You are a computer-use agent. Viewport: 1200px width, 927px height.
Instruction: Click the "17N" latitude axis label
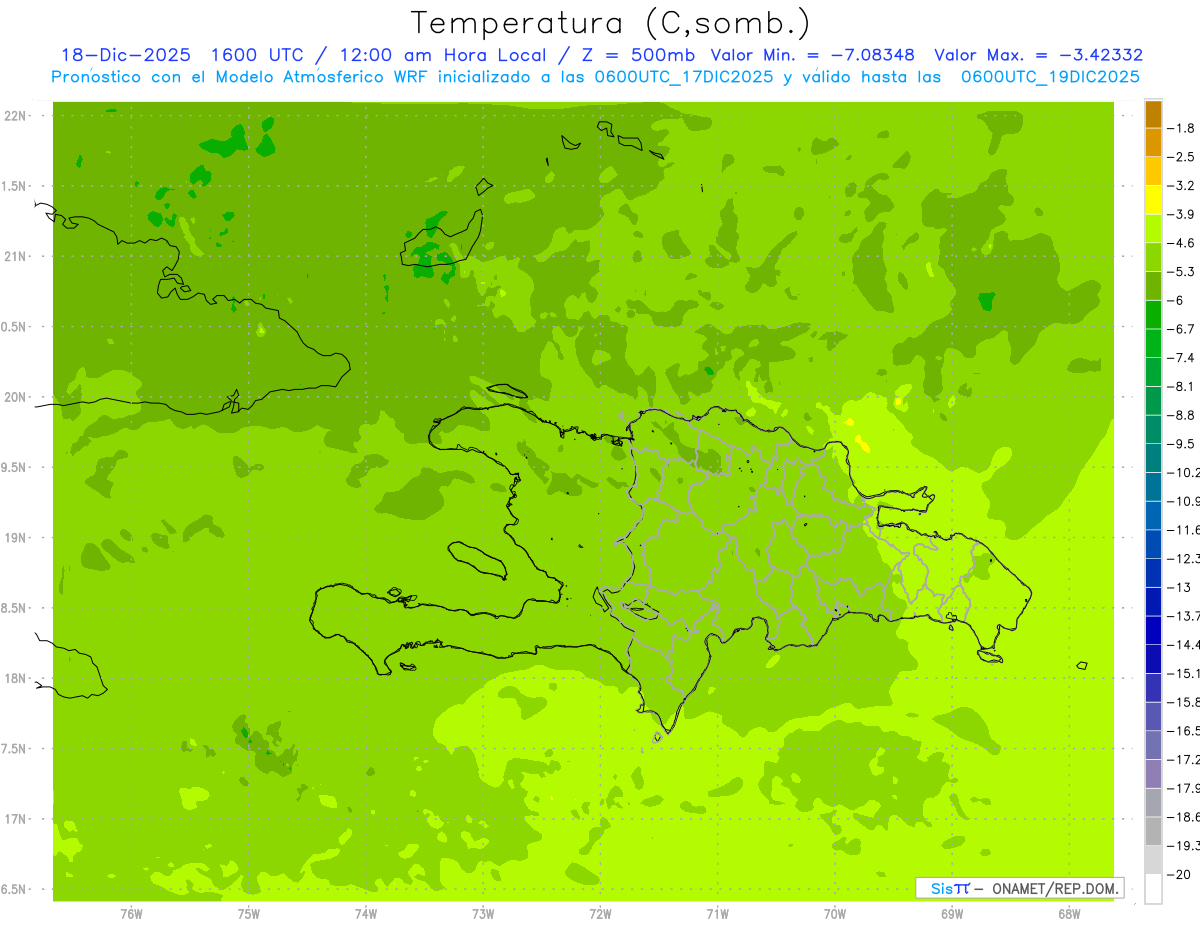[x=14, y=819]
